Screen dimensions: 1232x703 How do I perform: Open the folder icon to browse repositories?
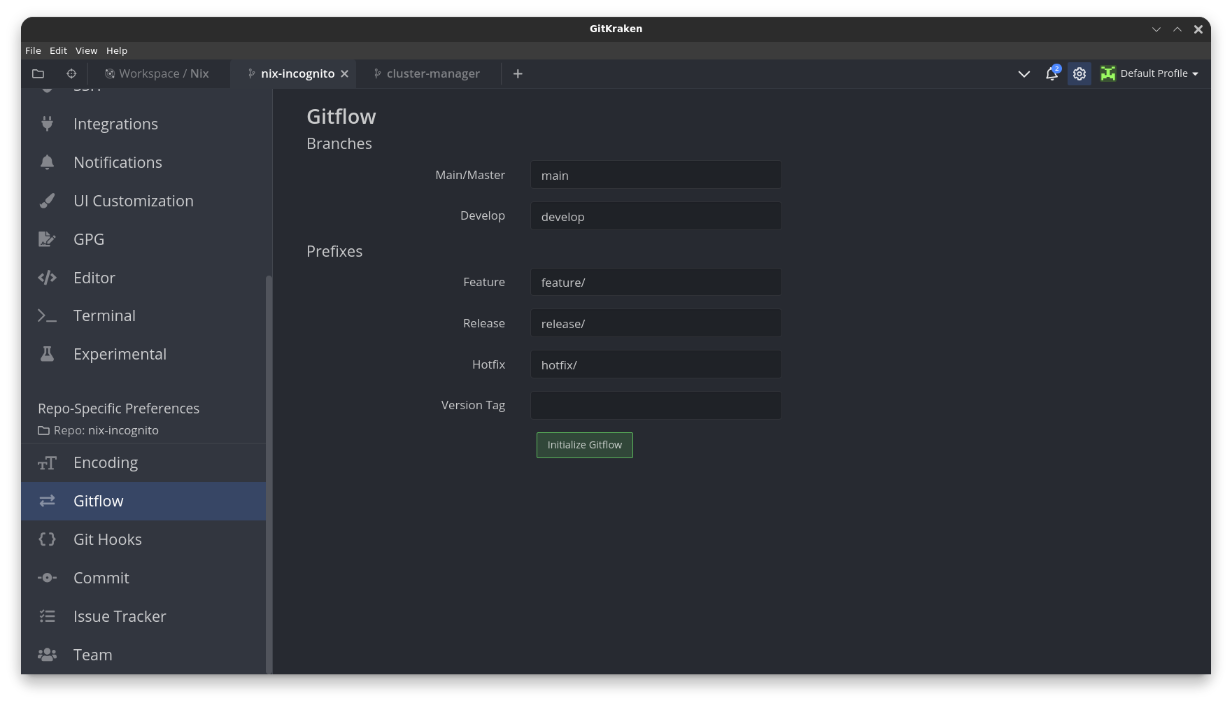point(38,73)
